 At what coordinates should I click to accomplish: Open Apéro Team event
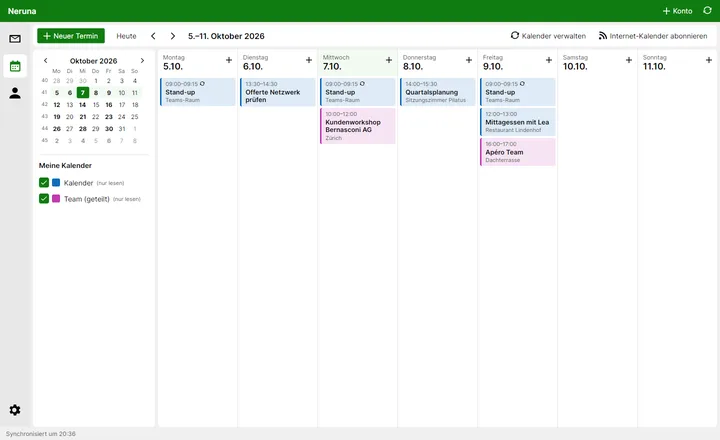tap(518, 152)
